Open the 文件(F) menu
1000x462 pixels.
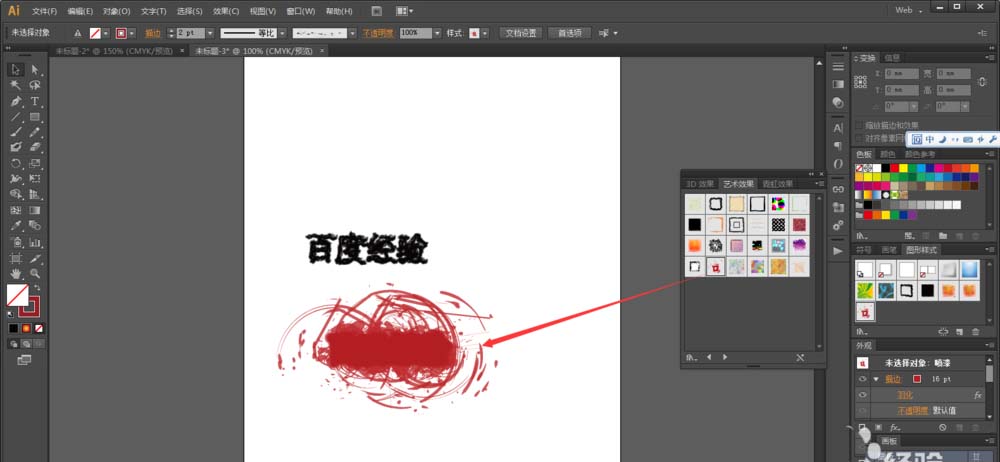[45, 11]
